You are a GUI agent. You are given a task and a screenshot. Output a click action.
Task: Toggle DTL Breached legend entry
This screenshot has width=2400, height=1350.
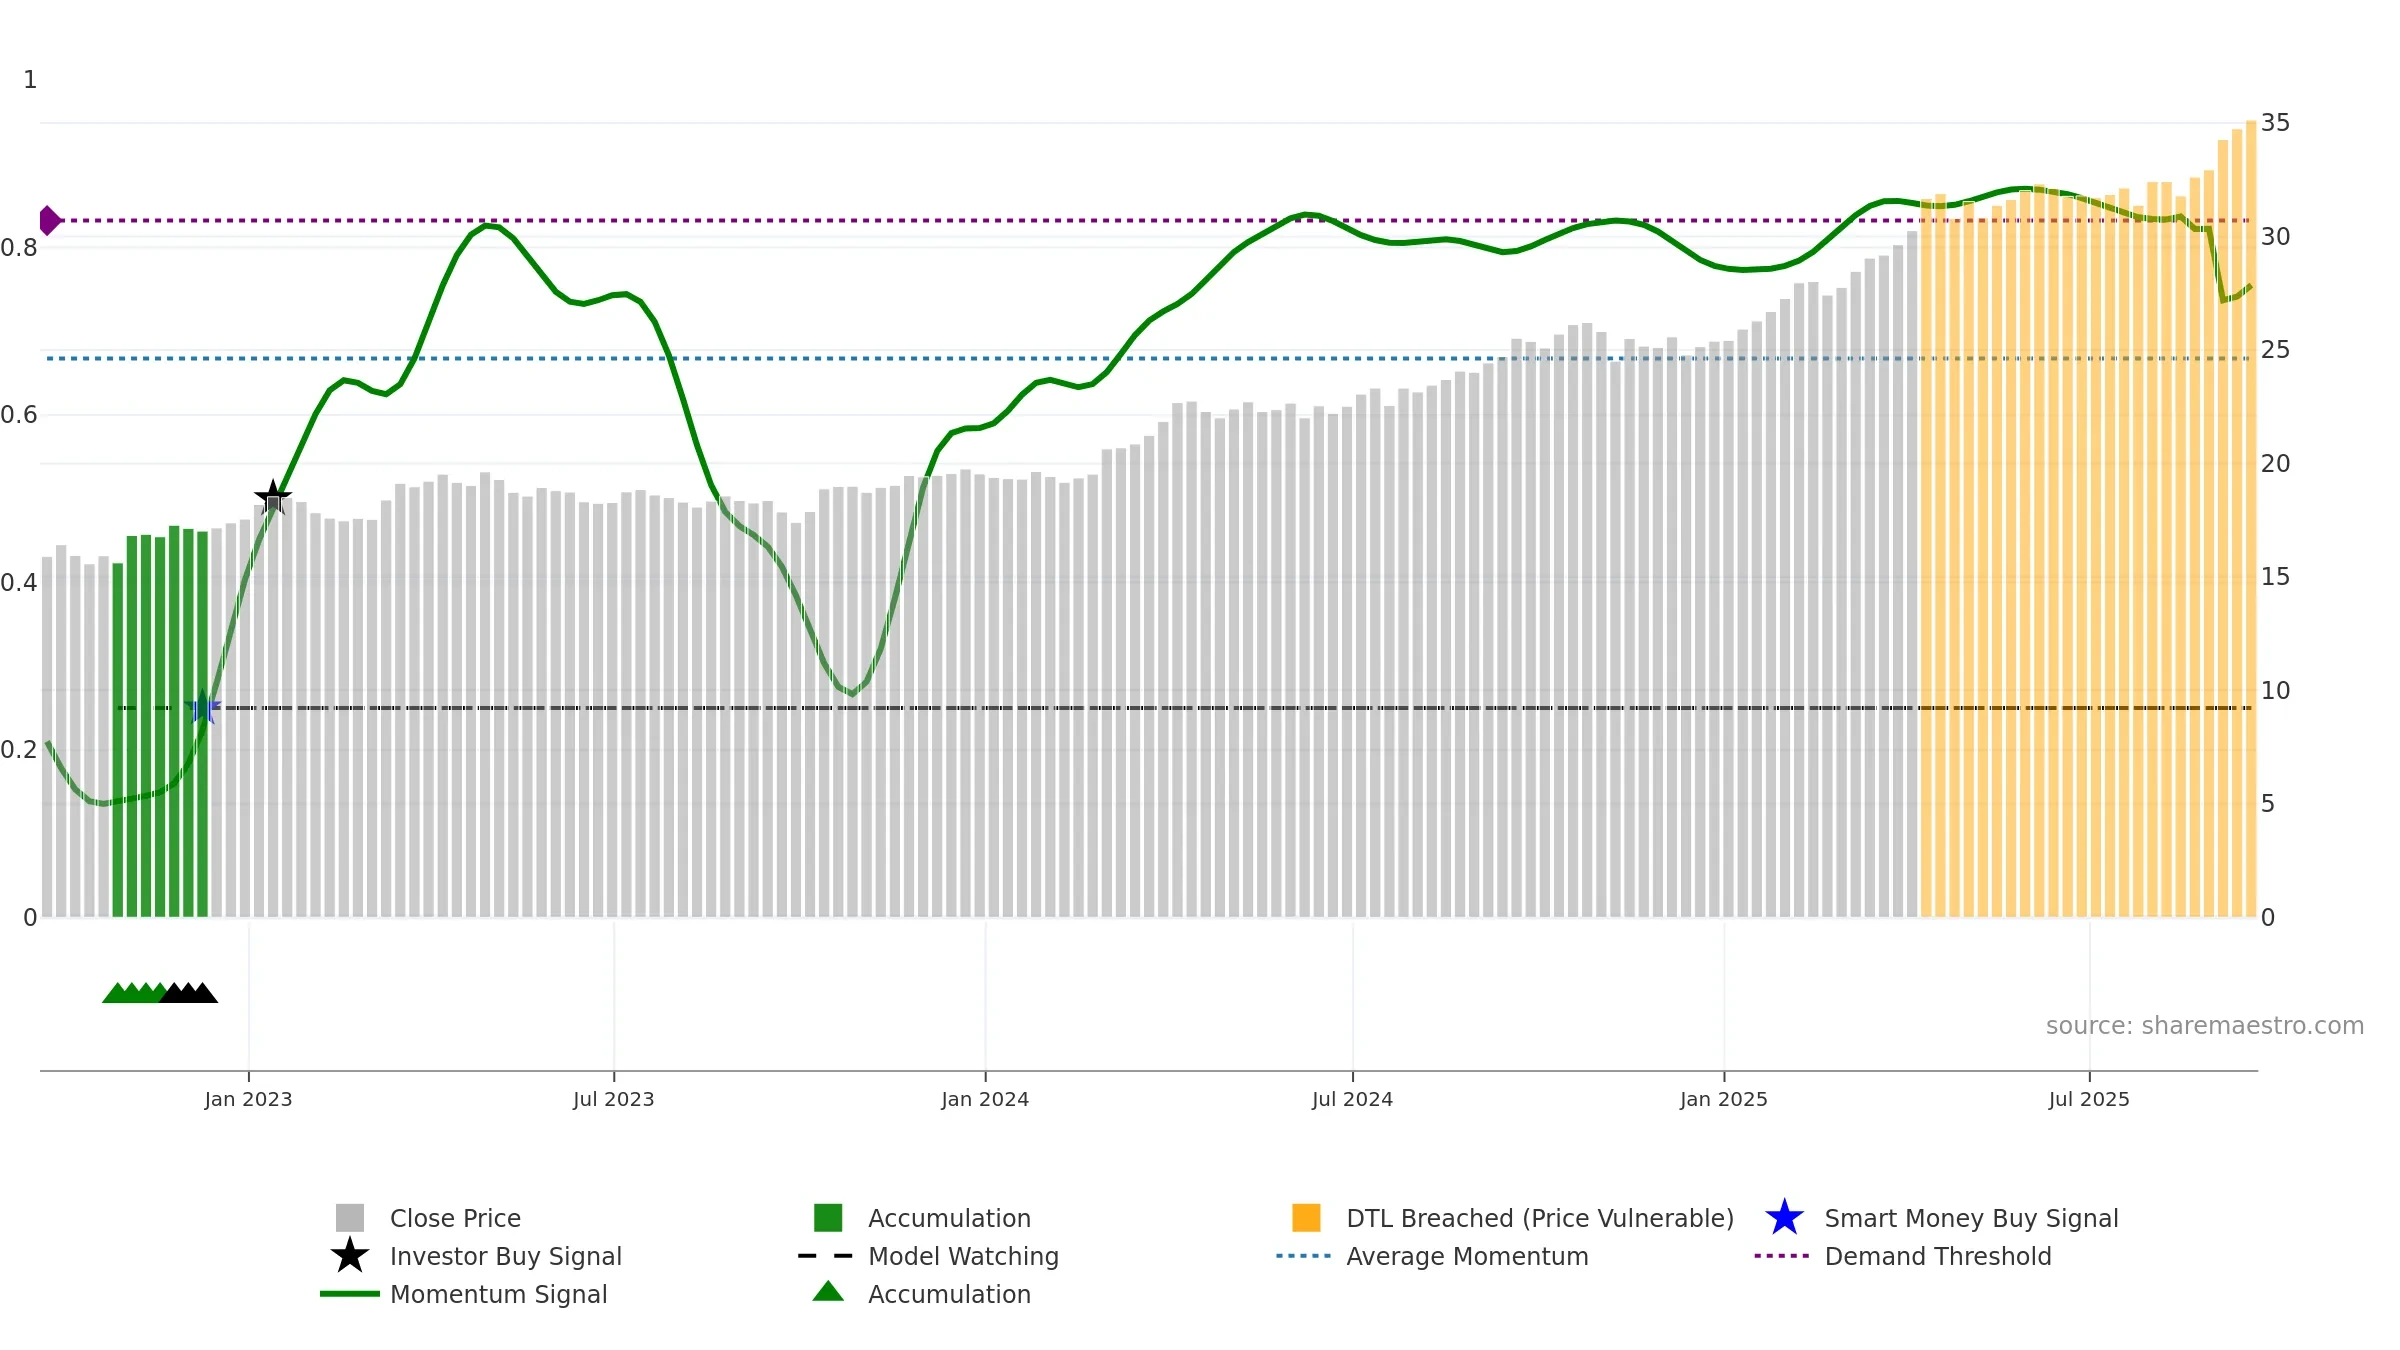point(1513,1218)
